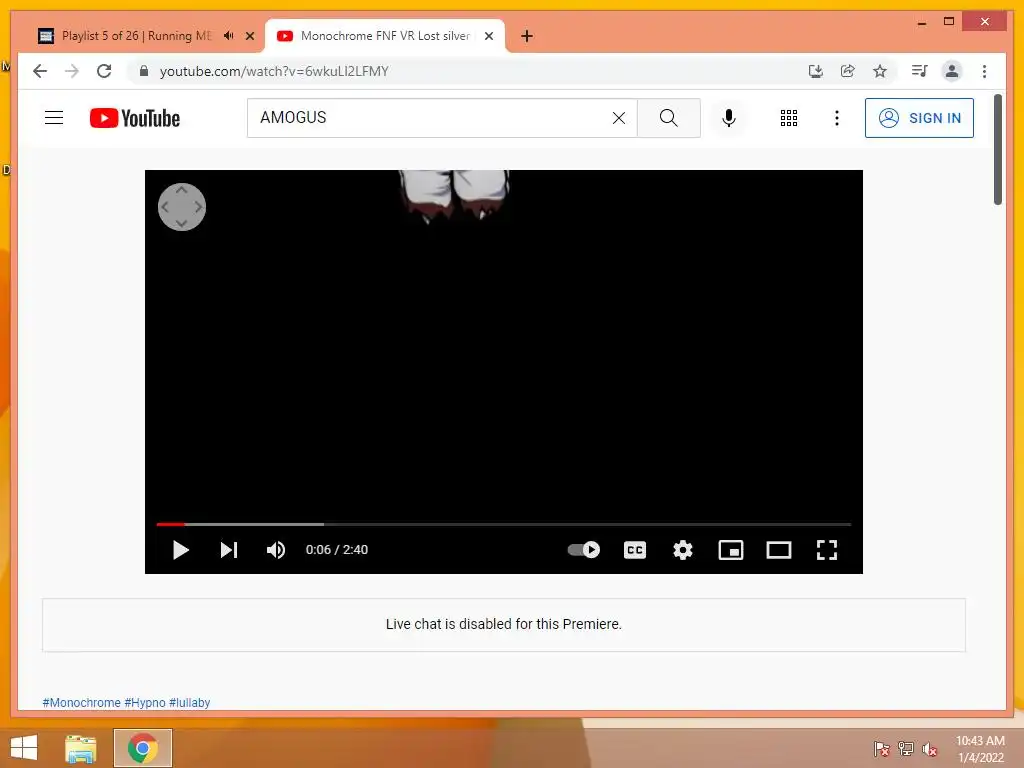The width and height of the screenshot is (1024, 768).
Task: Click the network tray icon
Action: [906, 748]
